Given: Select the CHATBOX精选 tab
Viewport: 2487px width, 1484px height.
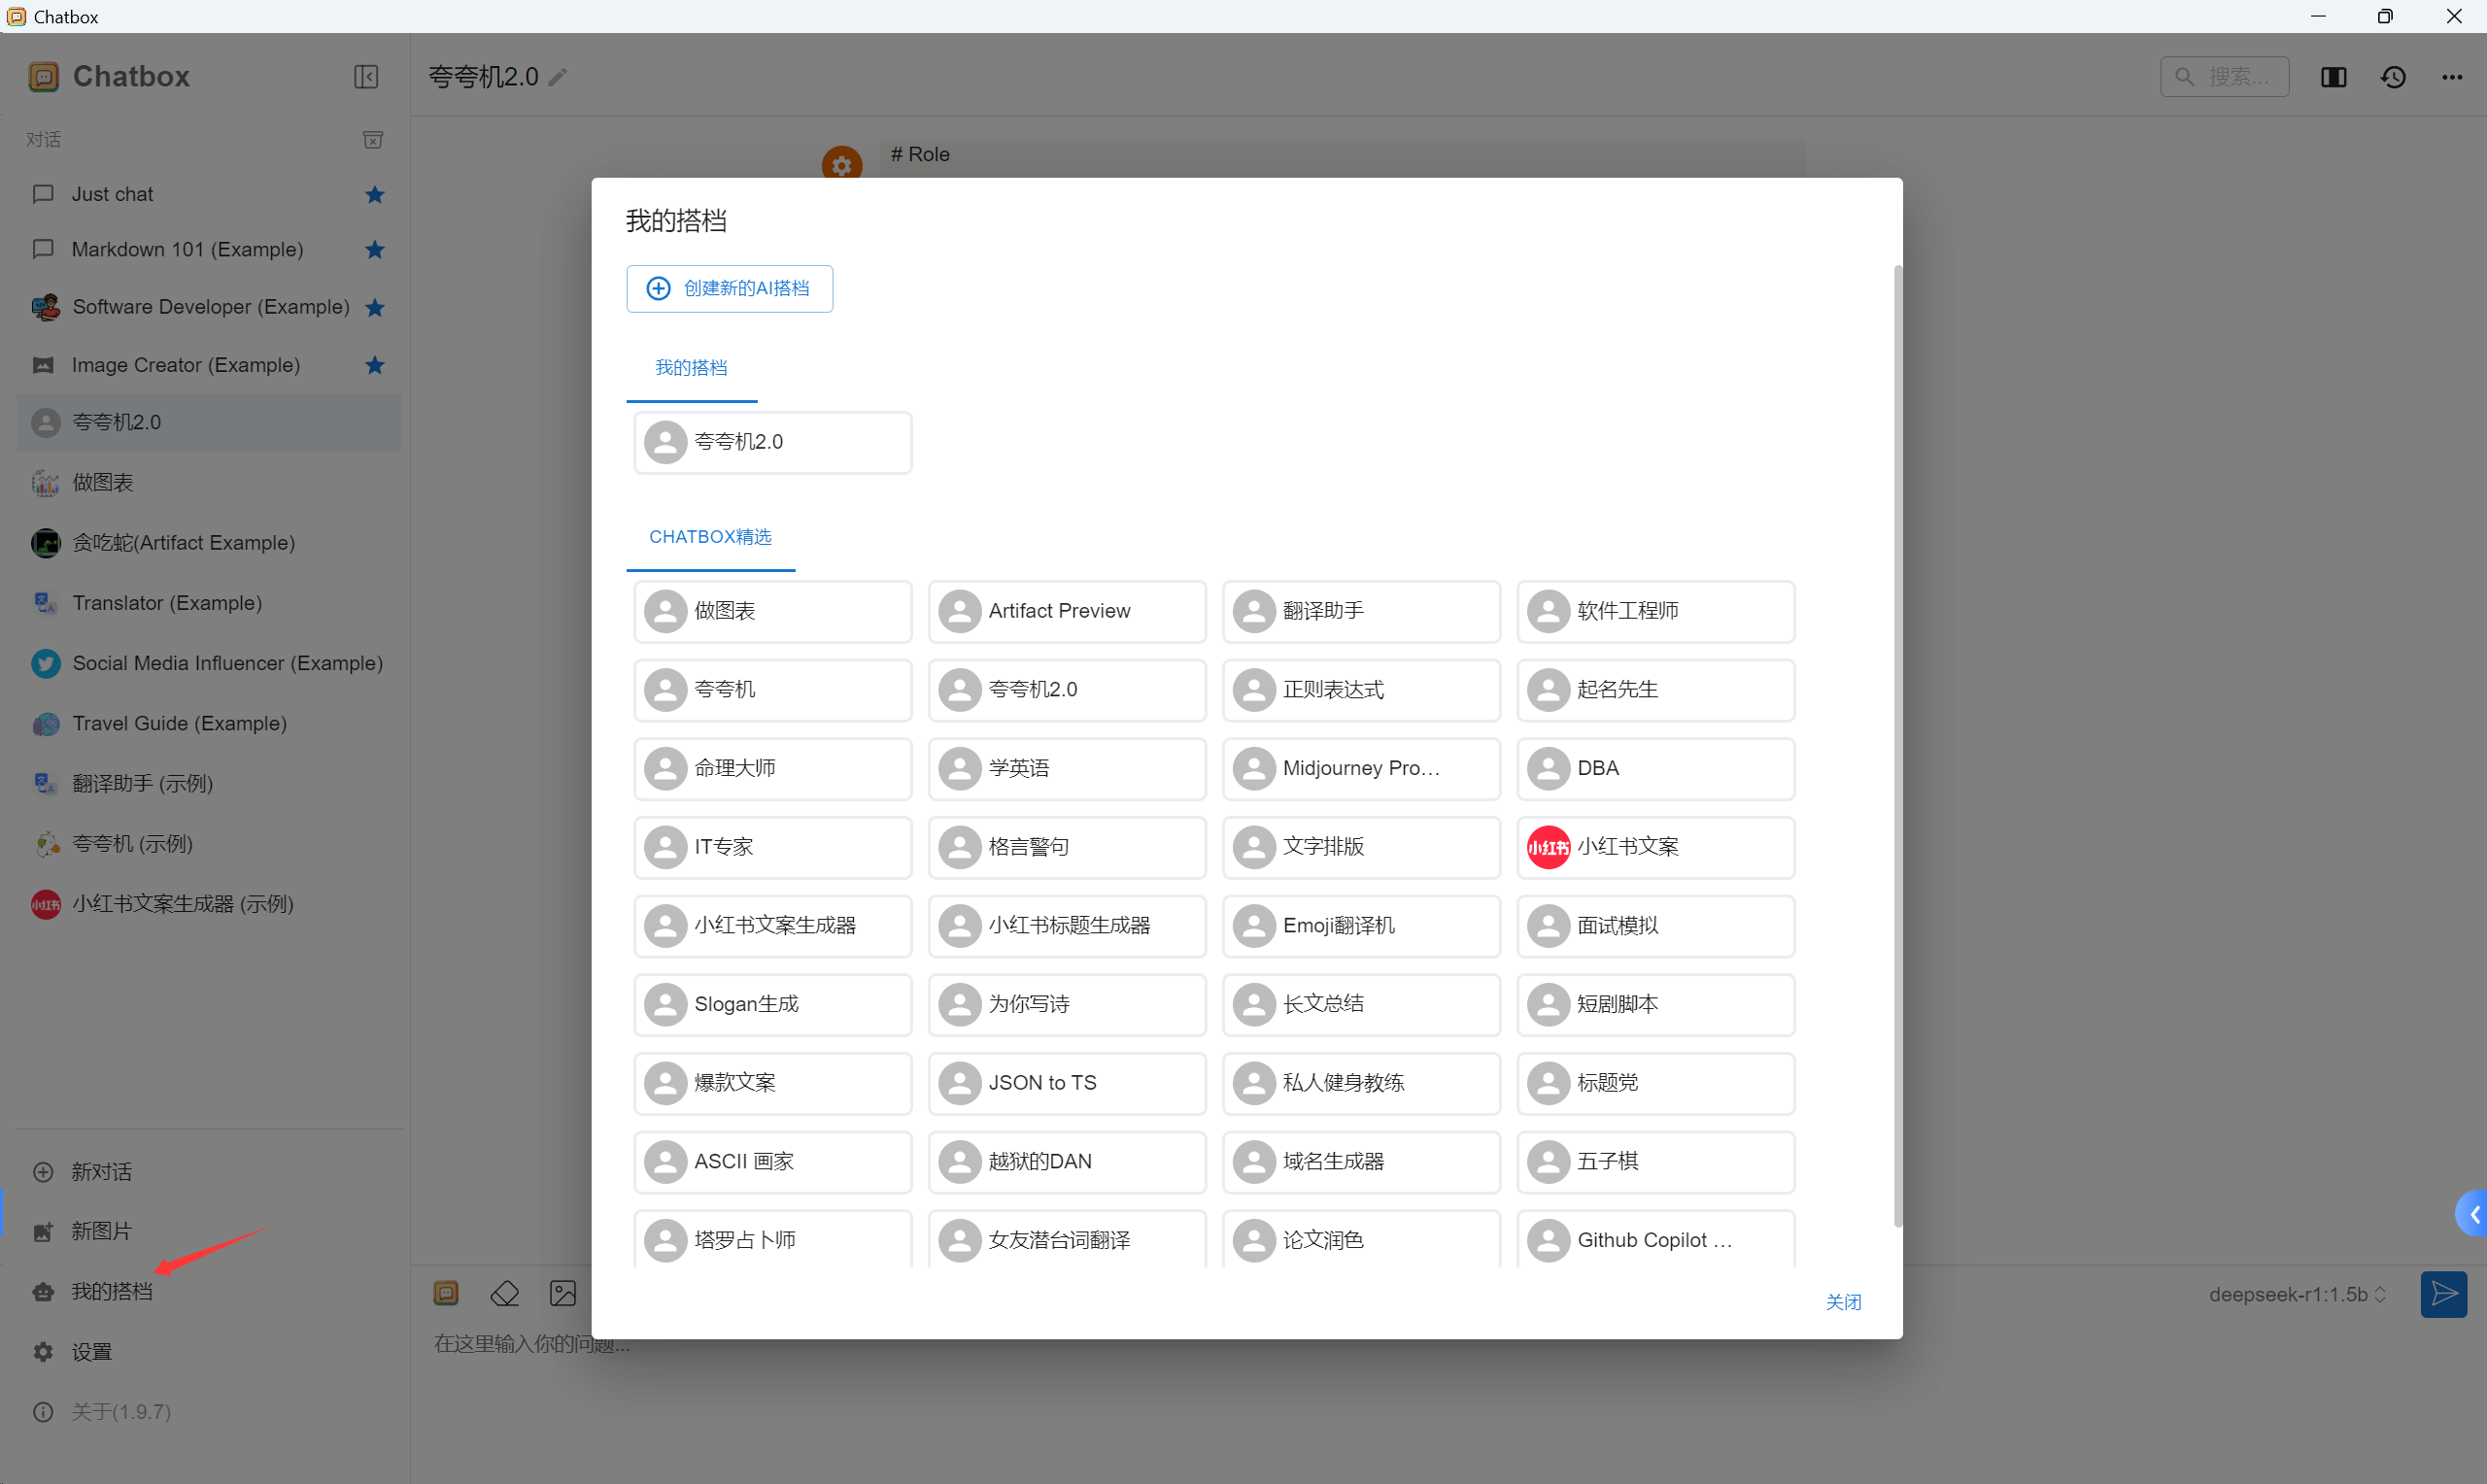Looking at the screenshot, I should coord(710,537).
